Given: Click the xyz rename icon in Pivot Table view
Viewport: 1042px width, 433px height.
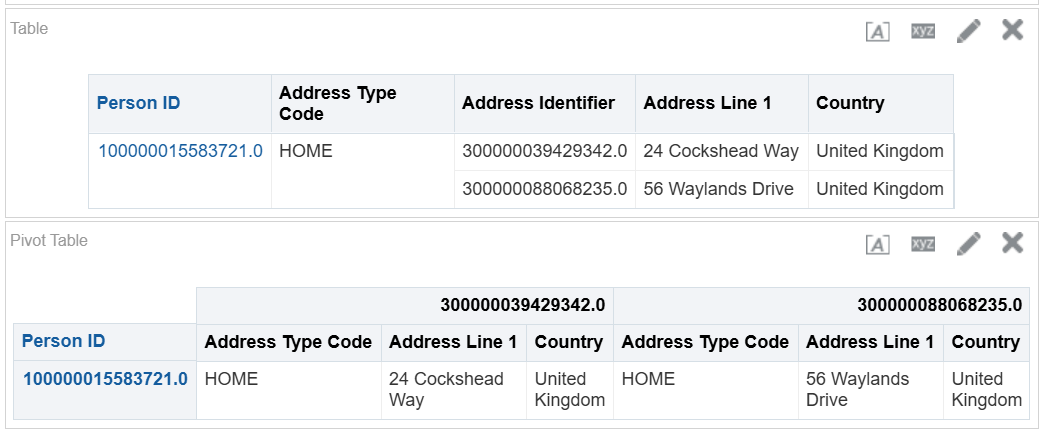Looking at the screenshot, I should (923, 244).
